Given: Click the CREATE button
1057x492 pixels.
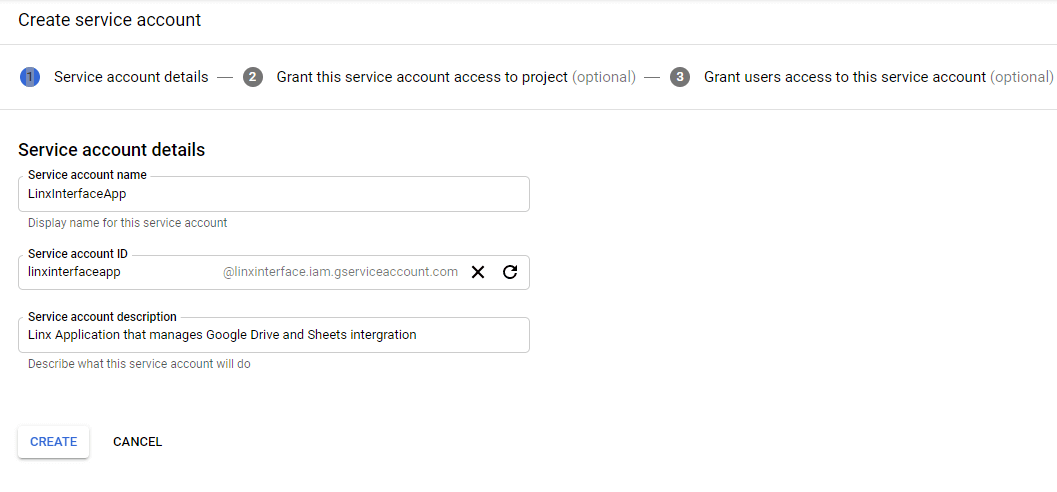Looking at the screenshot, I should tap(53, 442).
